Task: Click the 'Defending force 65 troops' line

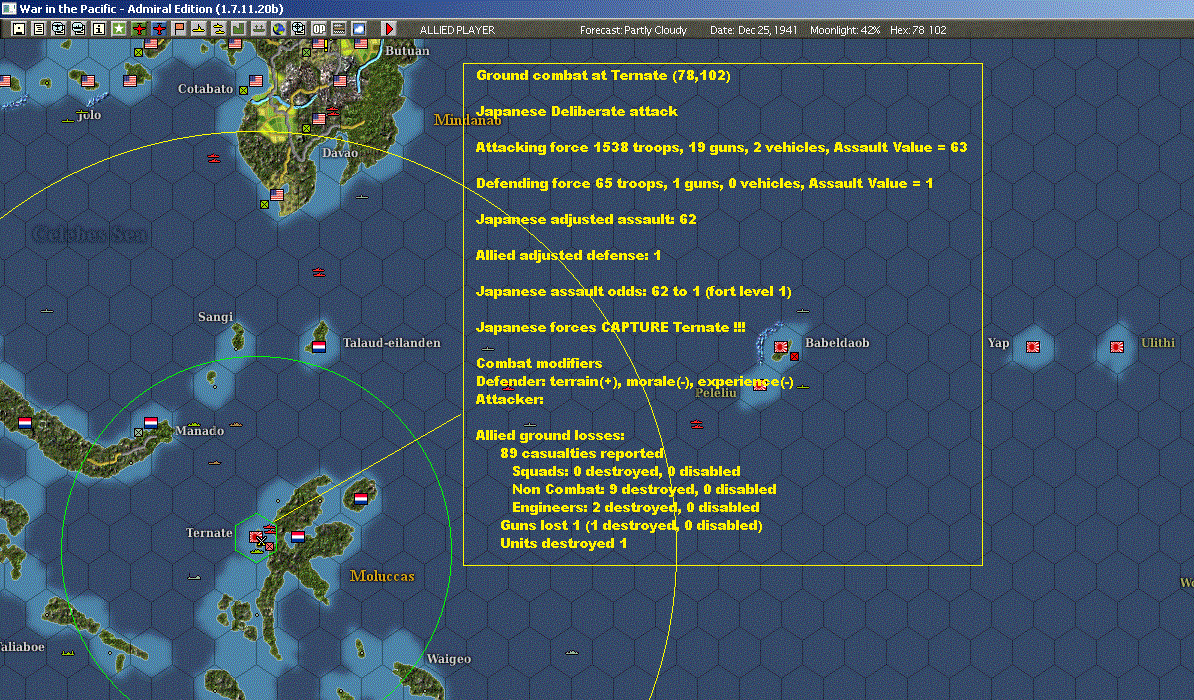Action: point(704,183)
